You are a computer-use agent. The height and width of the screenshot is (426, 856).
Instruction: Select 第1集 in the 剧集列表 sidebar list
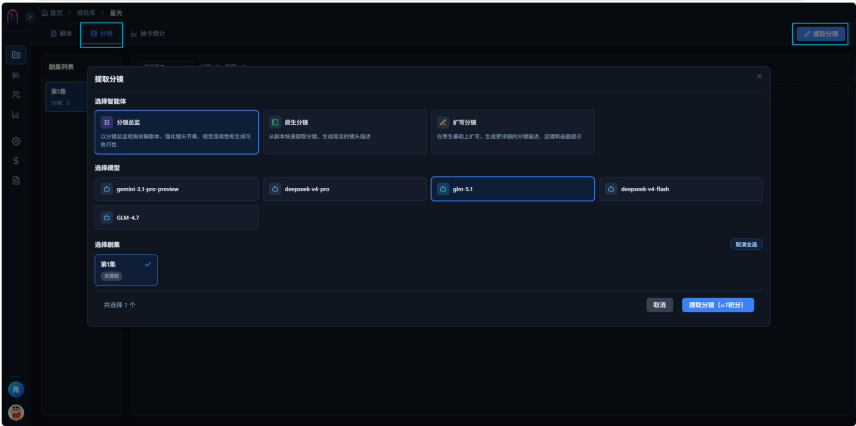pyautogui.click(x=67, y=97)
